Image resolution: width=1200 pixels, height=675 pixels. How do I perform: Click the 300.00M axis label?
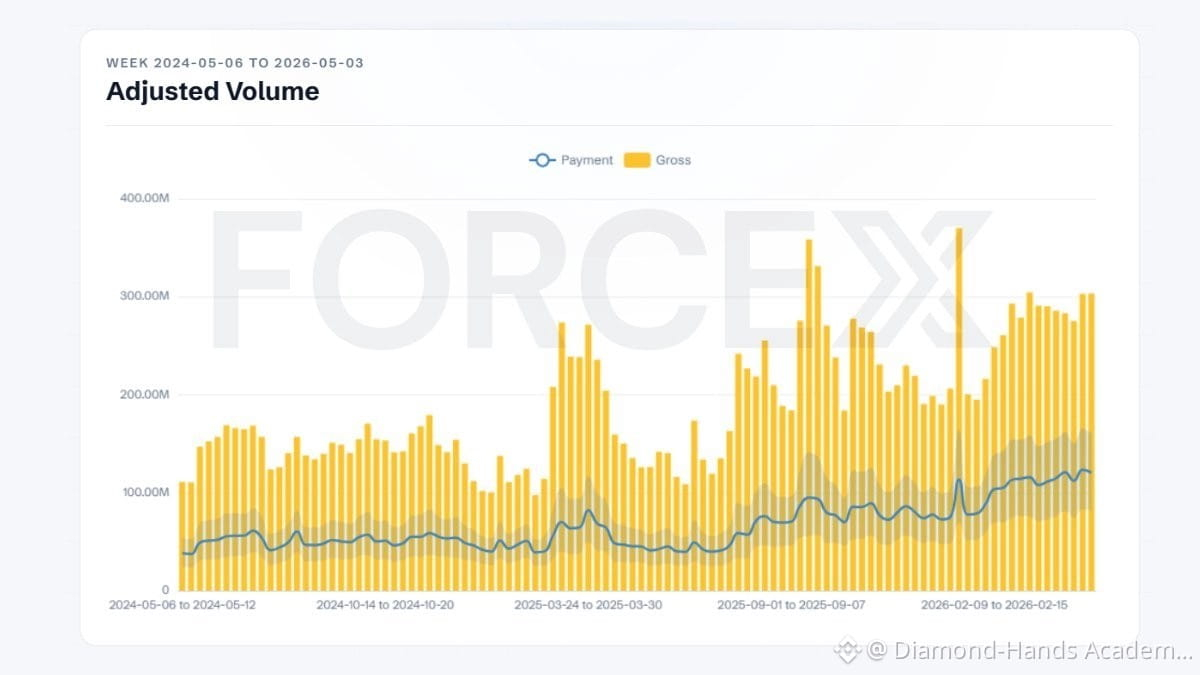(144, 297)
